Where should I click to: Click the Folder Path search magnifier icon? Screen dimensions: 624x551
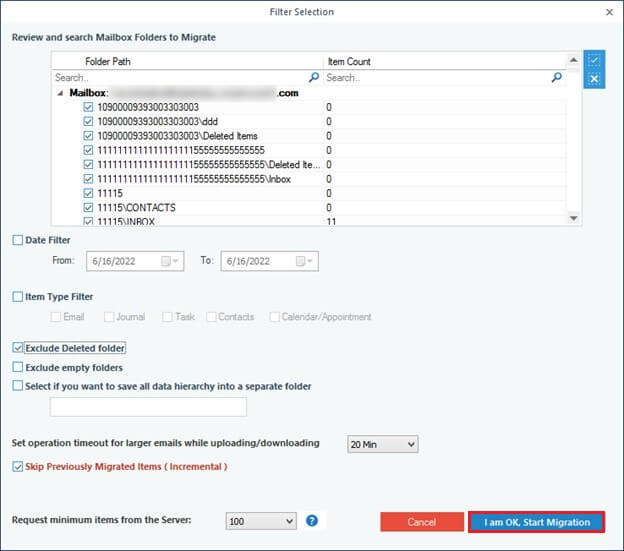click(314, 77)
